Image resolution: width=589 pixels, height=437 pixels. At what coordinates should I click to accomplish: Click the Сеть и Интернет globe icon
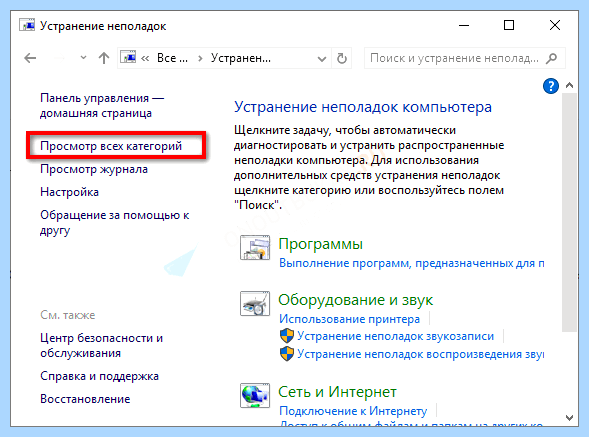pos(255,395)
